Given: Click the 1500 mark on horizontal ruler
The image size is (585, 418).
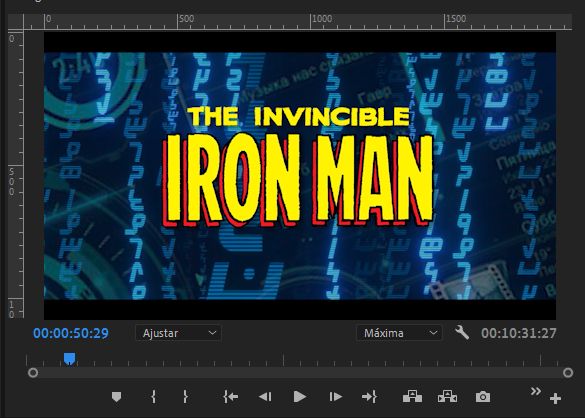Looking at the screenshot, I should pos(456,19).
